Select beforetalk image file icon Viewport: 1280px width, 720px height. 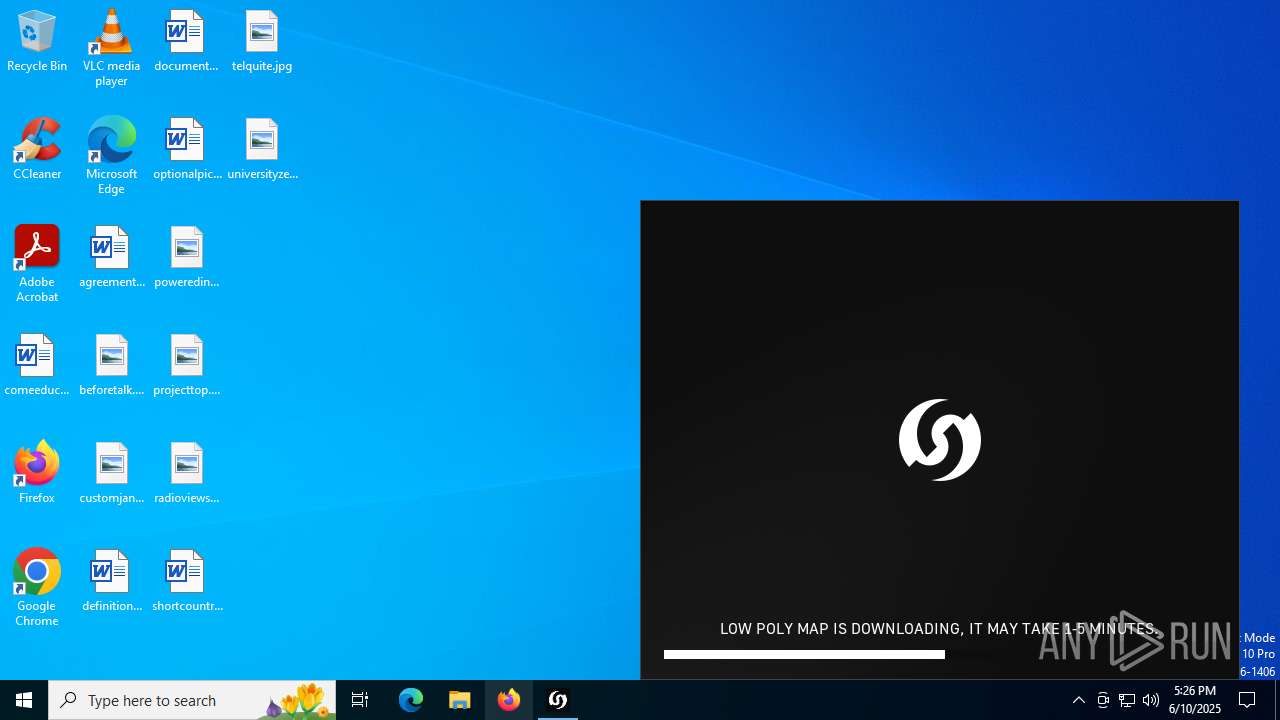click(111, 366)
